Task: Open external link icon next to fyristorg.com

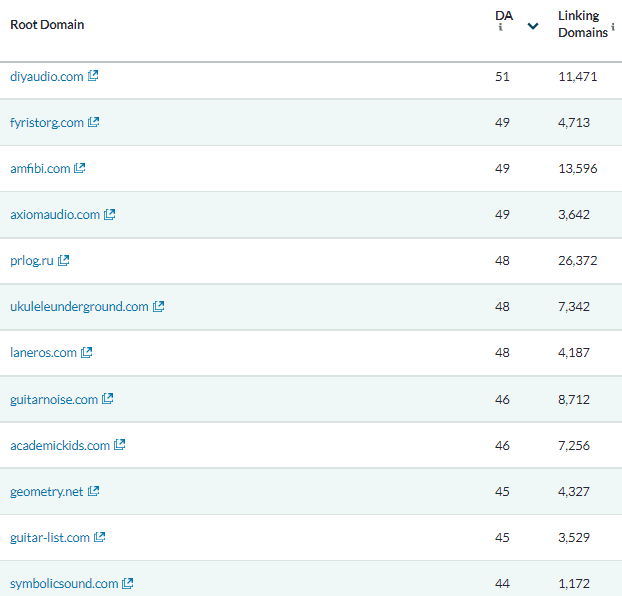Action: click(x=94, y=122)
